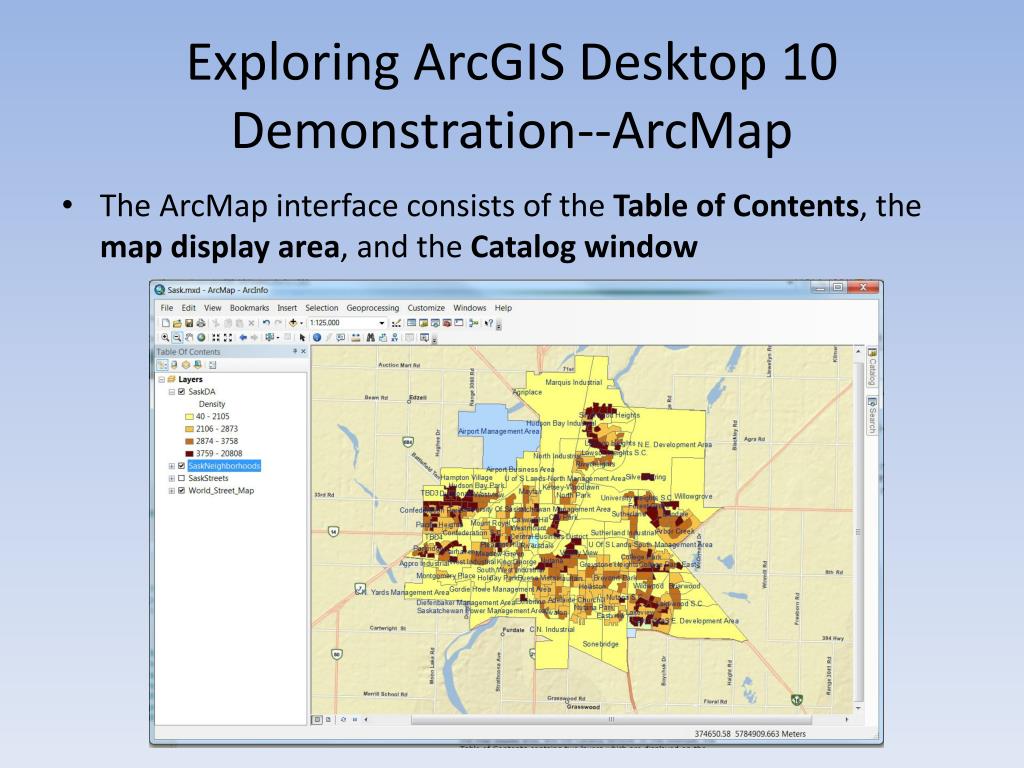Click the 40 - 2105 yellow swatch
This screenshot has height=768, width=1024.
coord(189,417)
